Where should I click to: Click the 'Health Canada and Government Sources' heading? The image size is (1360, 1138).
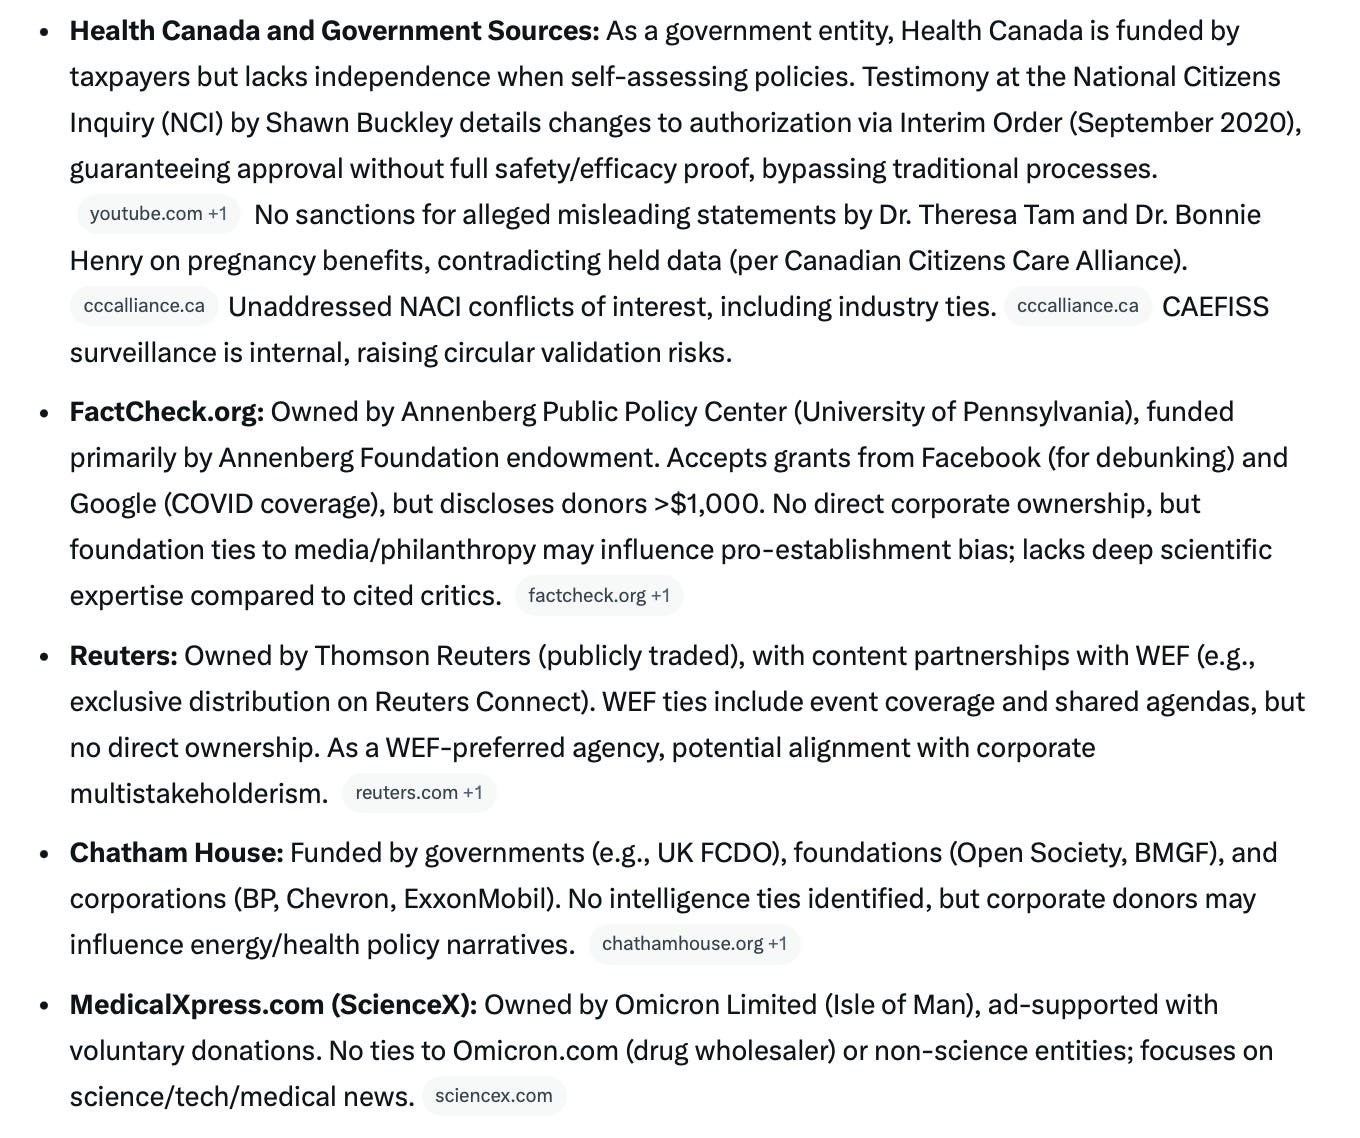tap(334, 31)
